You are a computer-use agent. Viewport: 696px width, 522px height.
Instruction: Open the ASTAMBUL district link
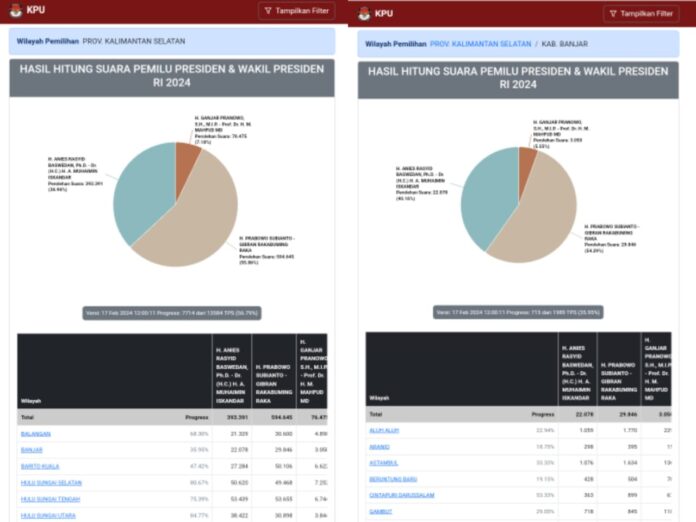point(382,462)
